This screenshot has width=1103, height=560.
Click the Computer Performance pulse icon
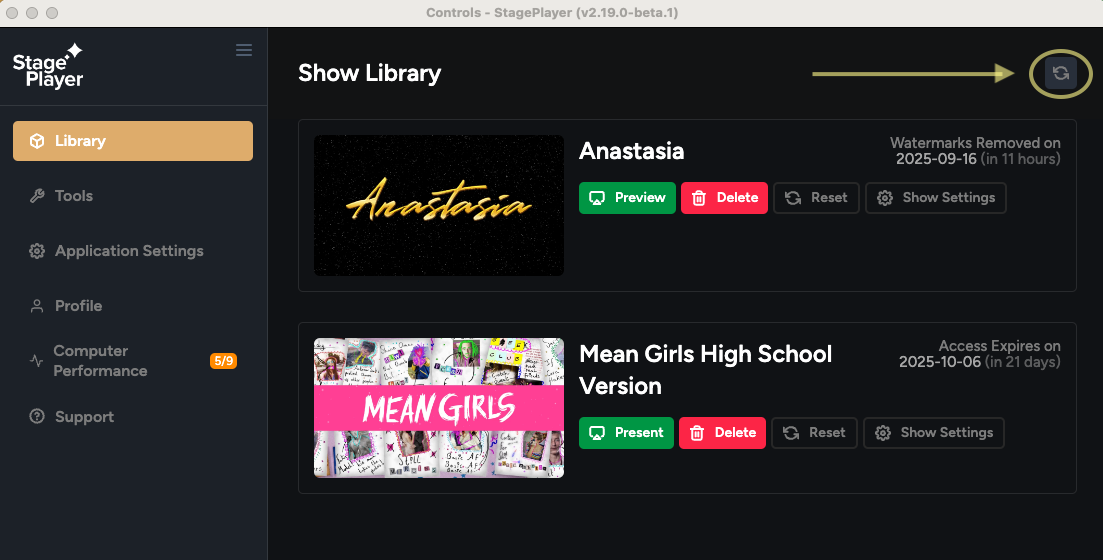(37, 362)
